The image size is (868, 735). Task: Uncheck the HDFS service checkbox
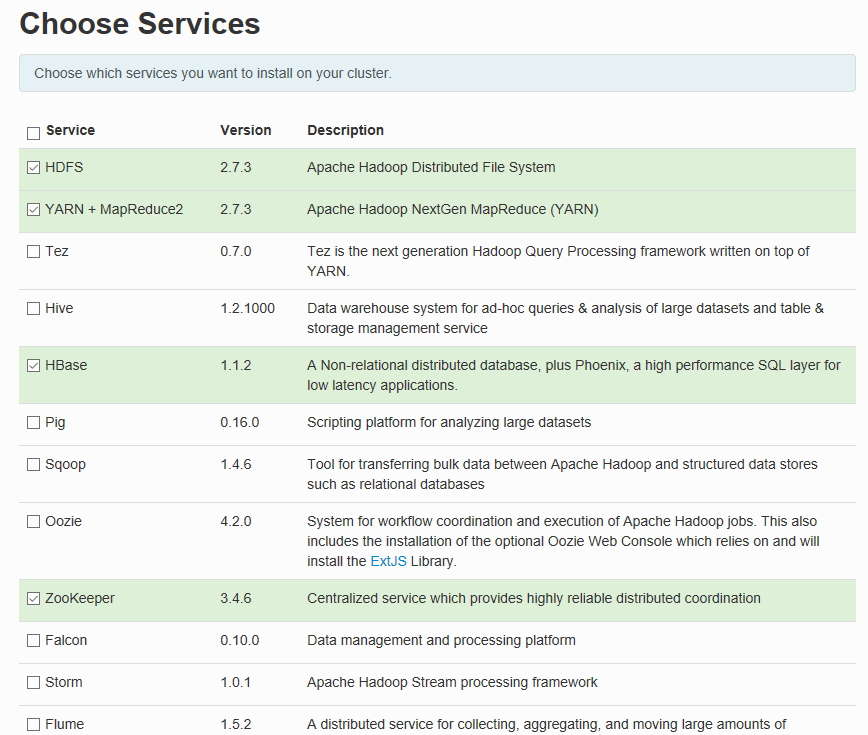(x=34, y=168)
